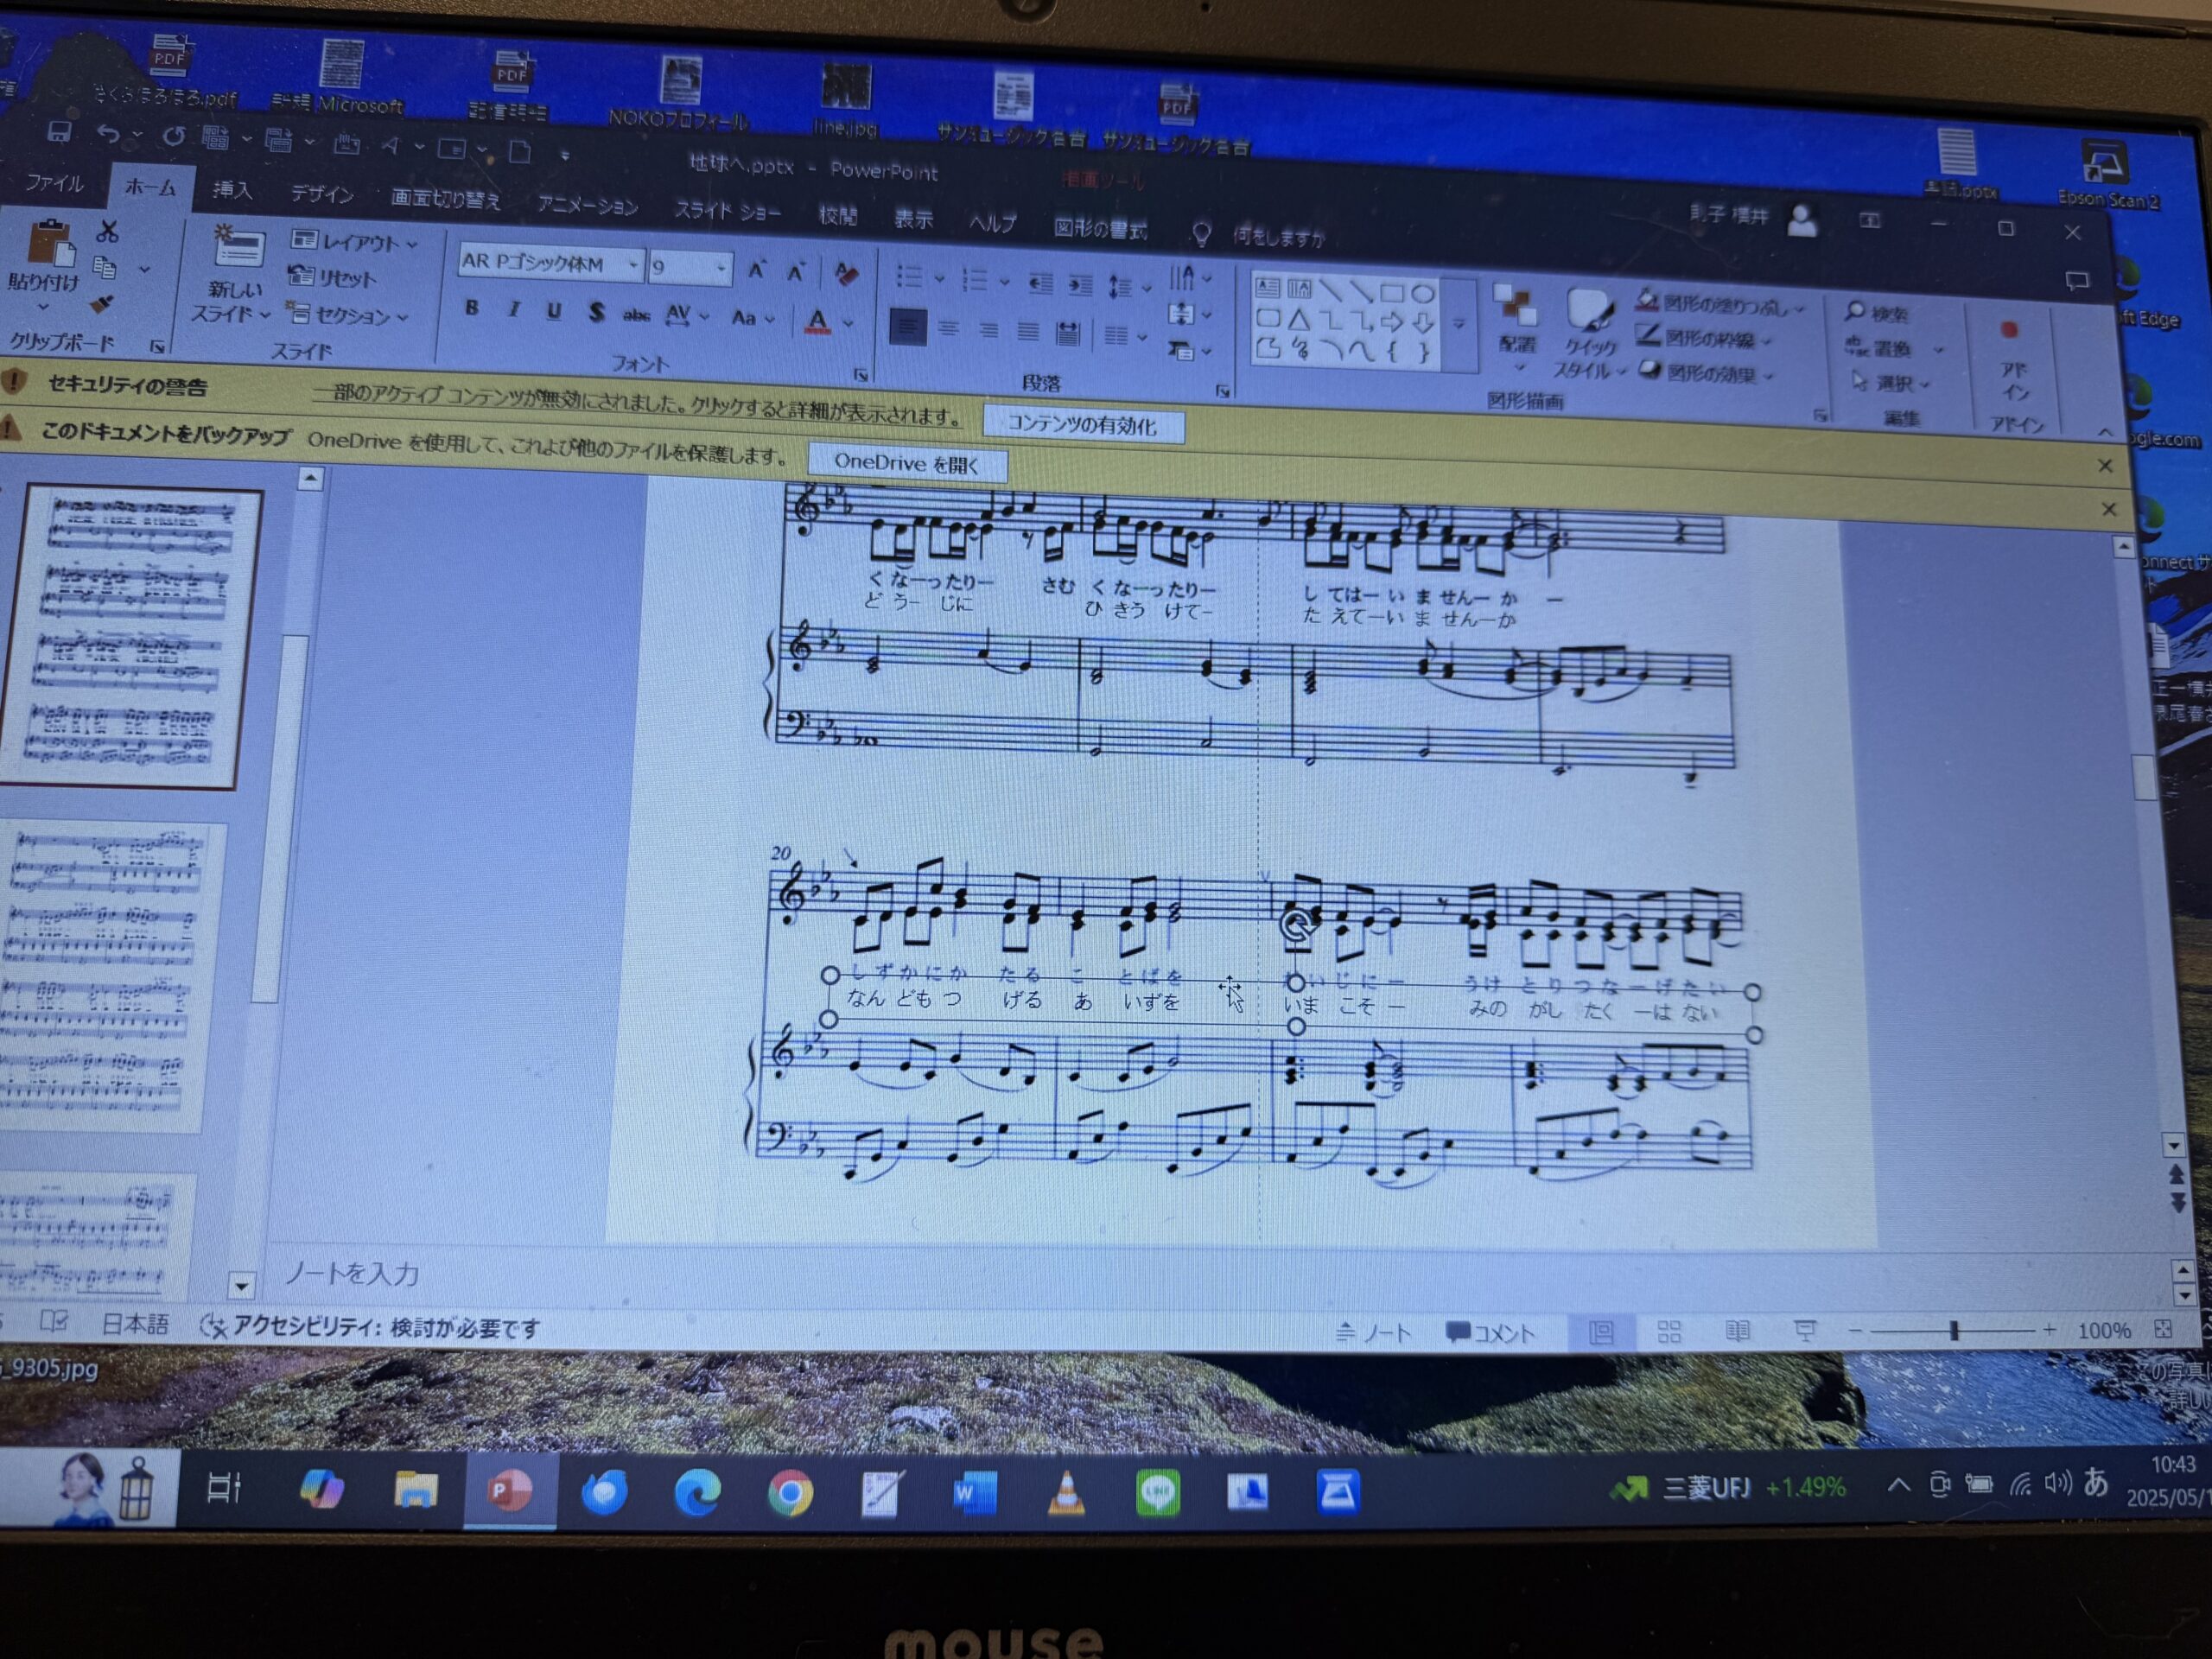Select the oval shape in shapes gallery
Viewport: 2212px width, 1659px height.
pos(1423,294)
